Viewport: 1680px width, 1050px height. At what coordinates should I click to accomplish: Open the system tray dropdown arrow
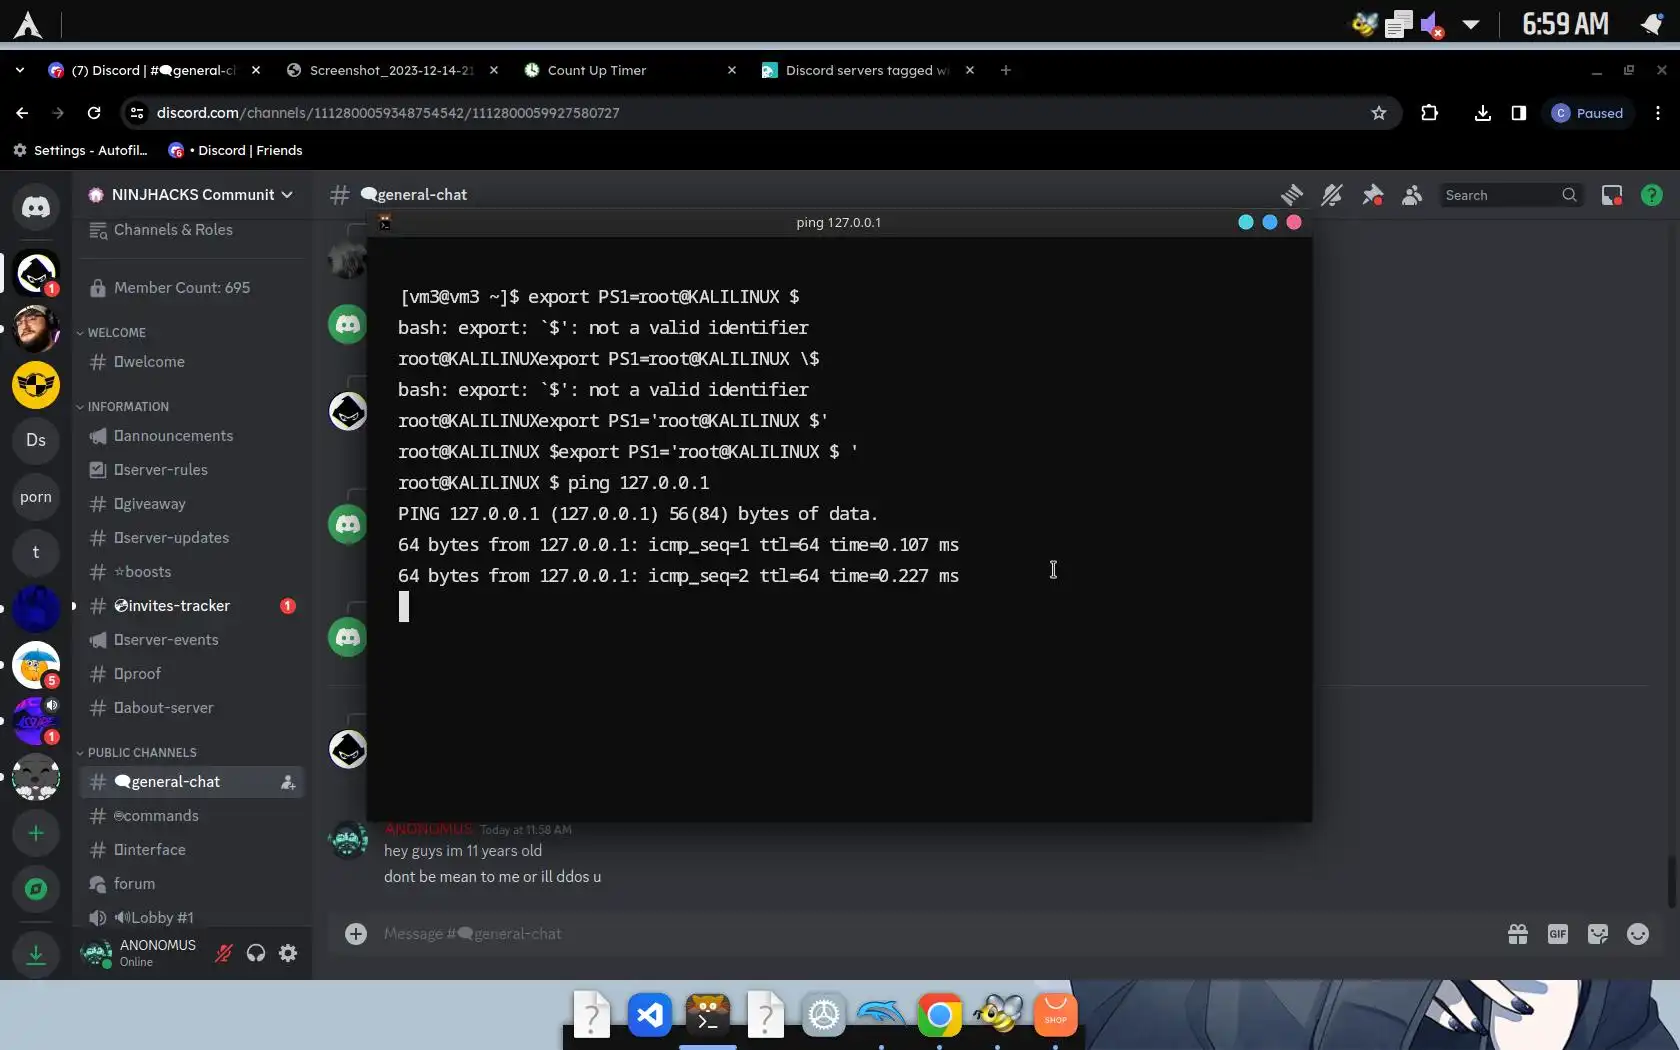coord(1470,24)
